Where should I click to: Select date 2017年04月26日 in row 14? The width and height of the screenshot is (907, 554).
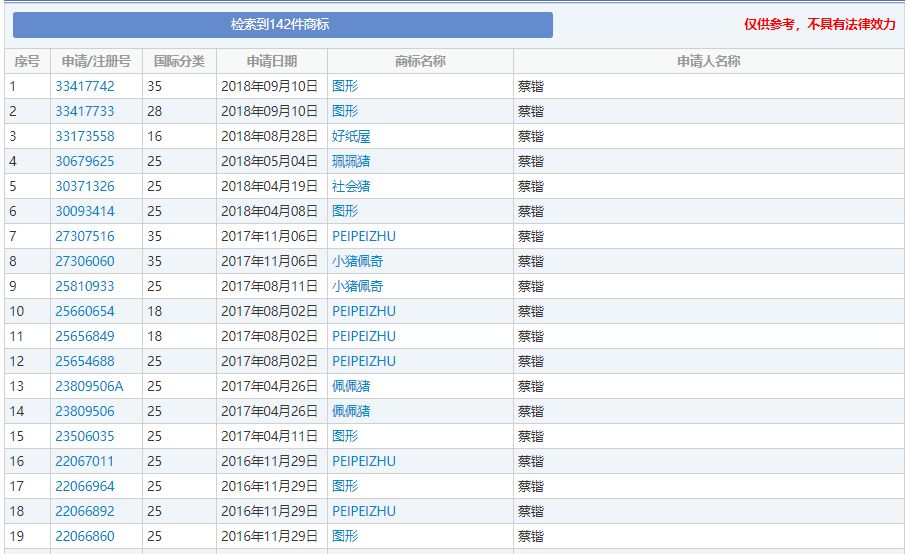point(270,411)
